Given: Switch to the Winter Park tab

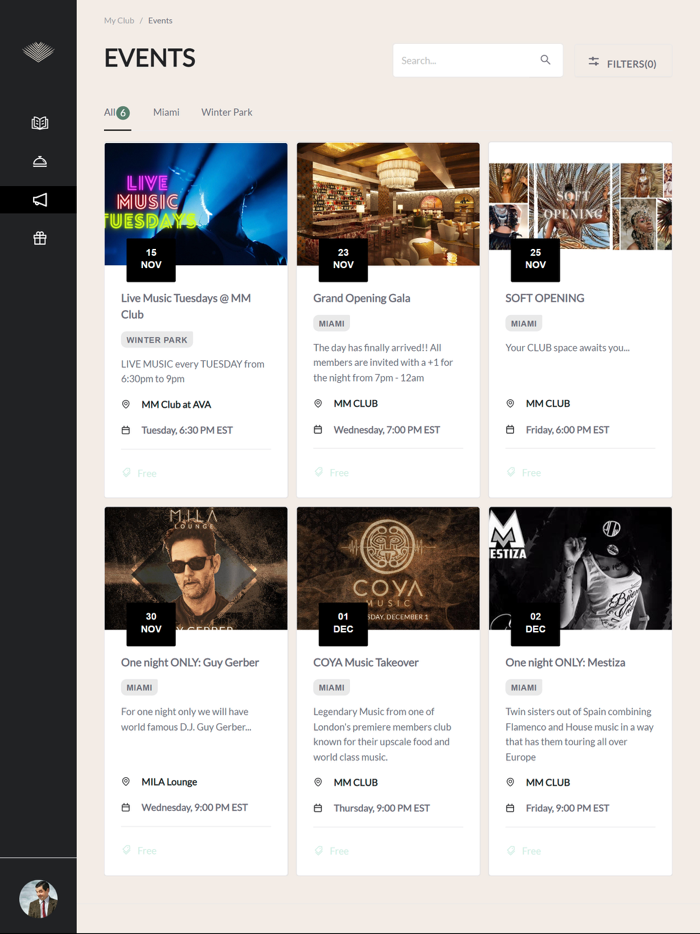Looking at the screenshot, I should 226,112.
